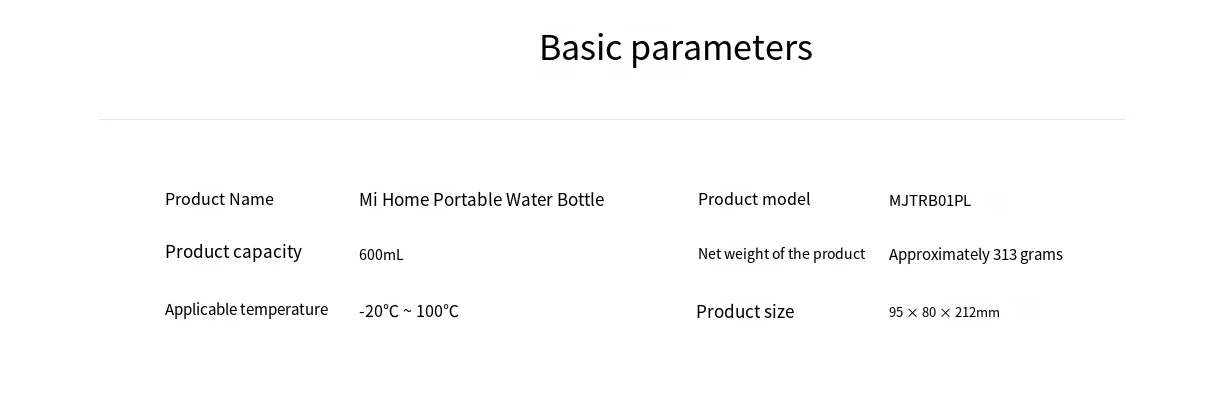Click the "100°C" maximum temperature
The width and height of the screenshot is (1226, 418).
(x=437, y=312)
